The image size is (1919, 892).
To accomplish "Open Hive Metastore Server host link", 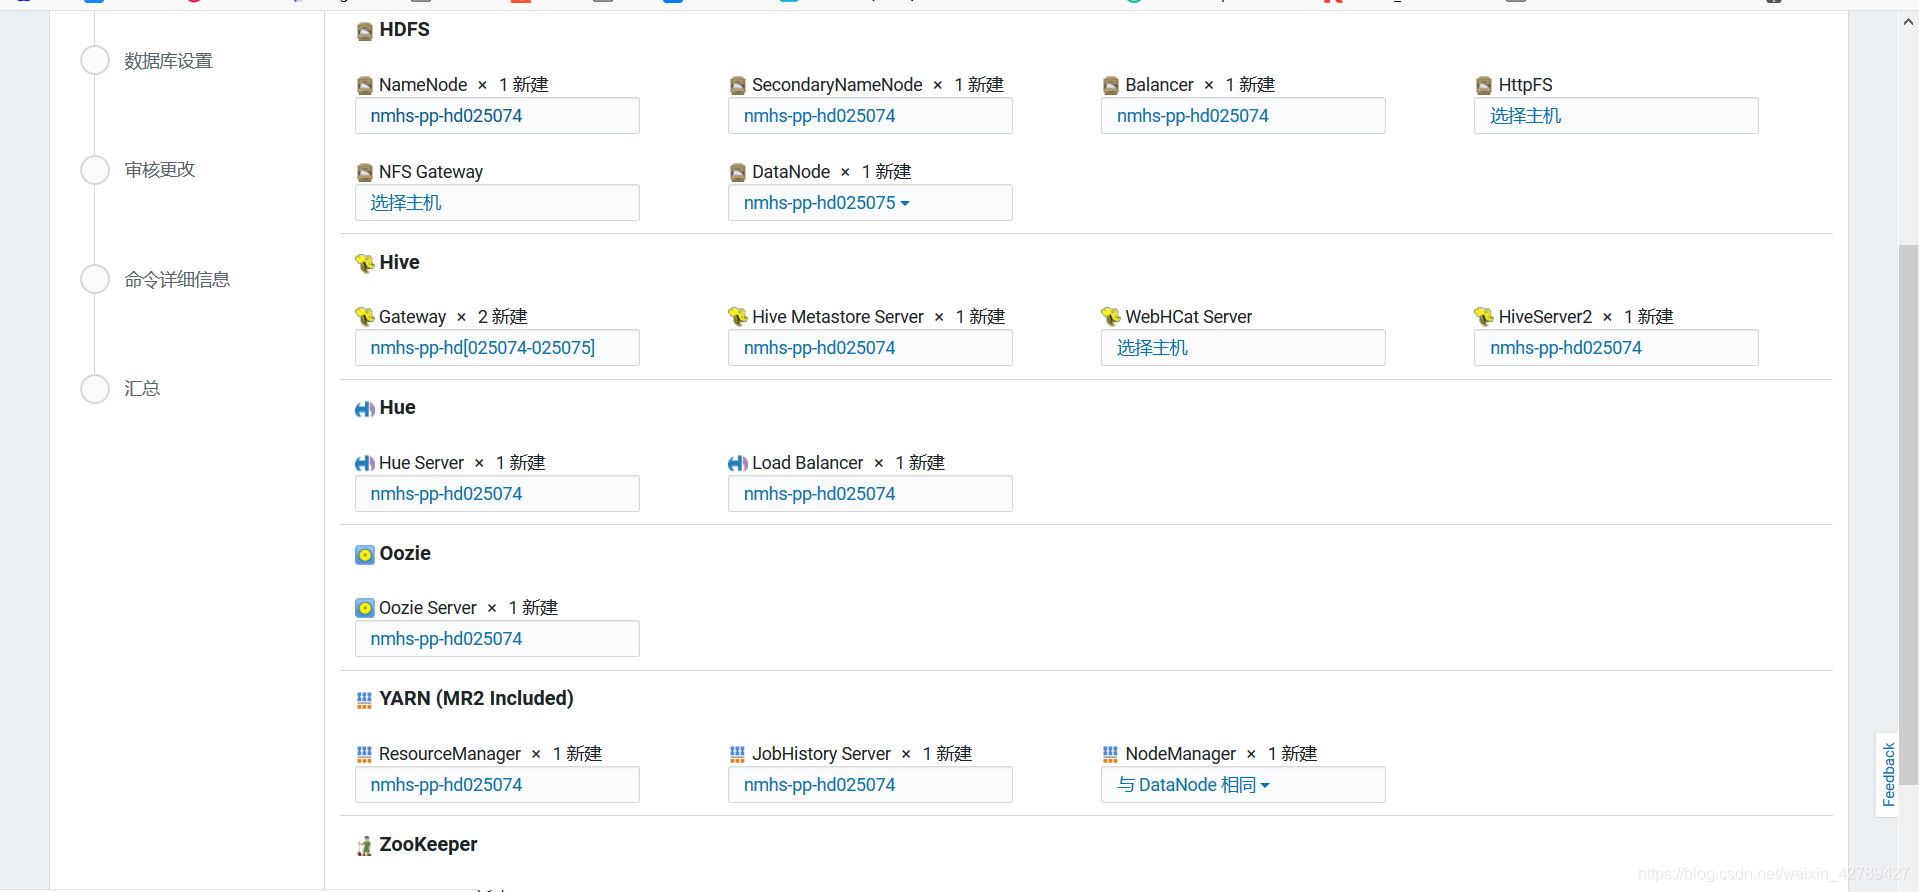I will [819, 348].
